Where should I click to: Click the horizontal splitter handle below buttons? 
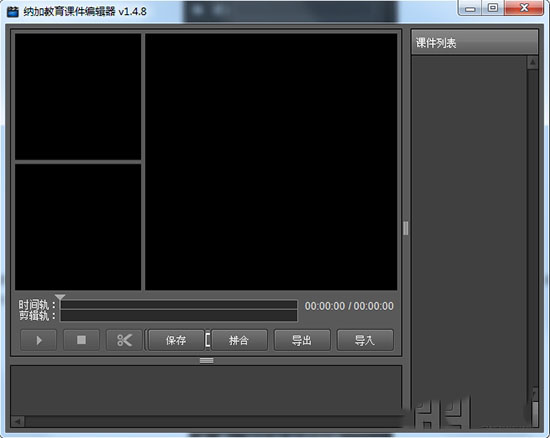[x=207, y=360]
